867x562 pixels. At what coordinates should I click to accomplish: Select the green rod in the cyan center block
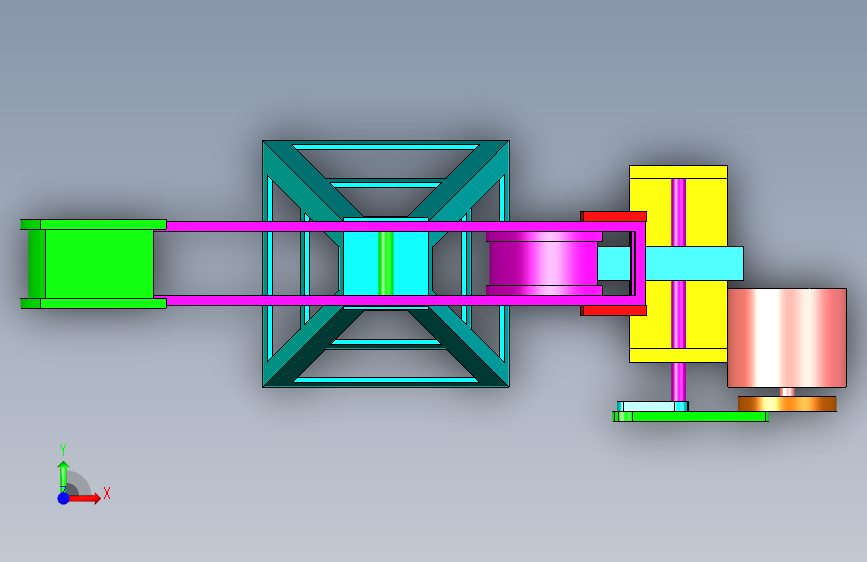point(386,263)
